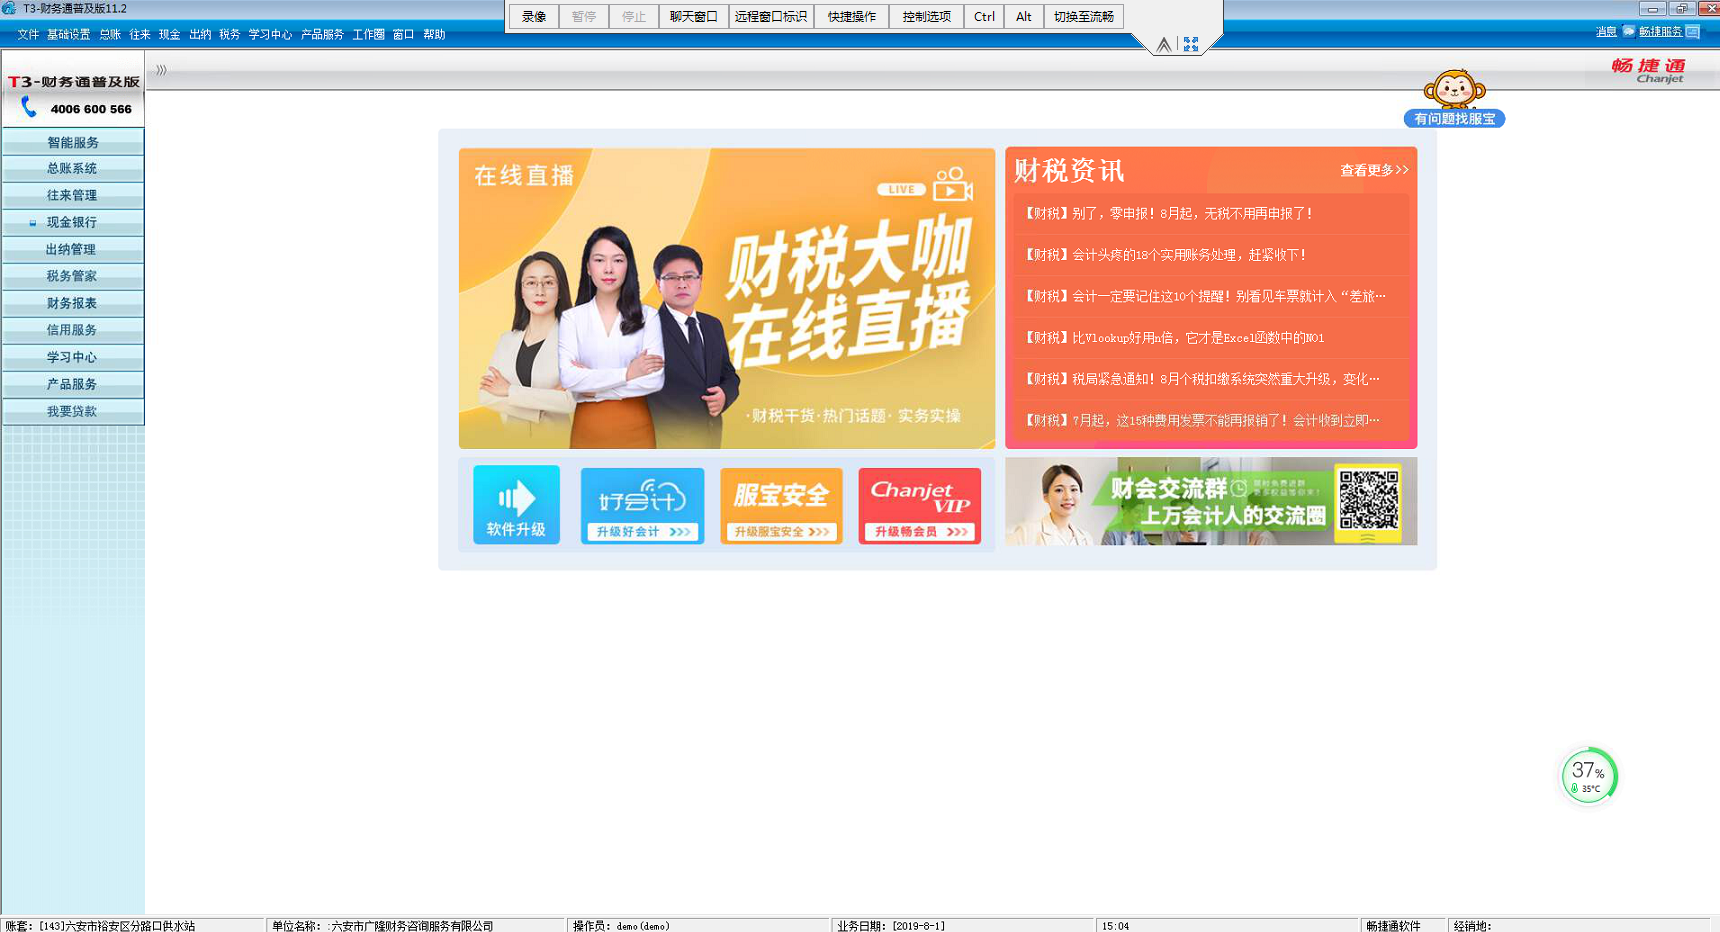Expand 出纳管理 in the sidebar
Screen dimensions: 1720x932
point(73,249)
